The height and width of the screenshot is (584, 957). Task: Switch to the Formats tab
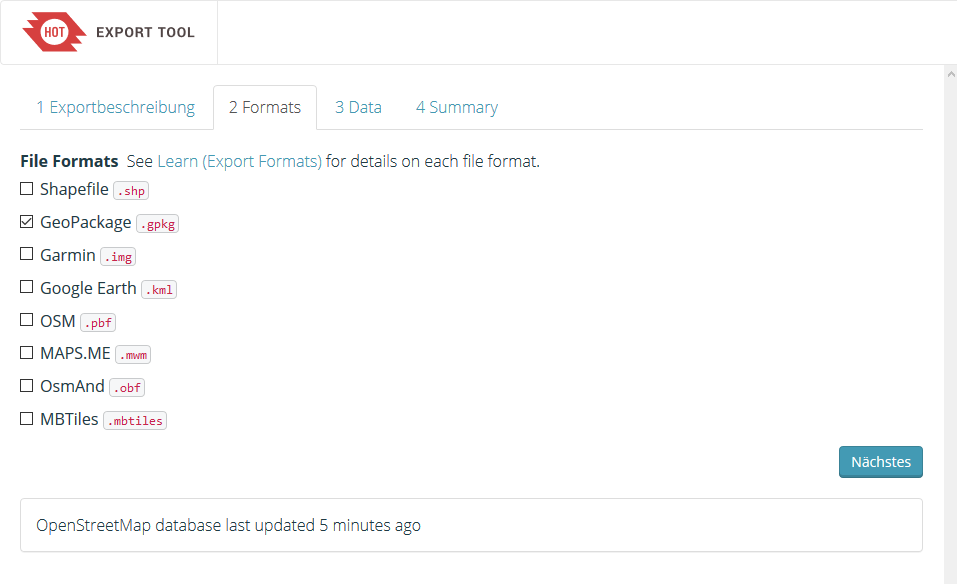(x=265, y=108)
